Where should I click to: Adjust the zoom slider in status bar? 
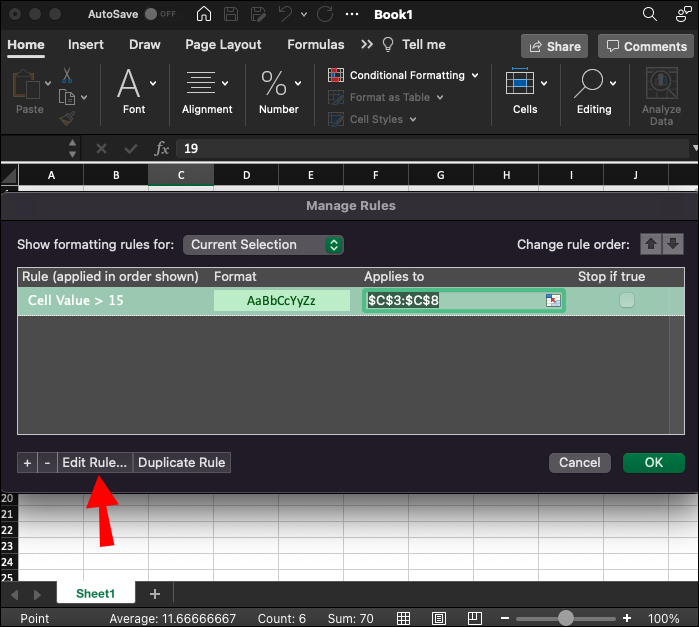566,618
